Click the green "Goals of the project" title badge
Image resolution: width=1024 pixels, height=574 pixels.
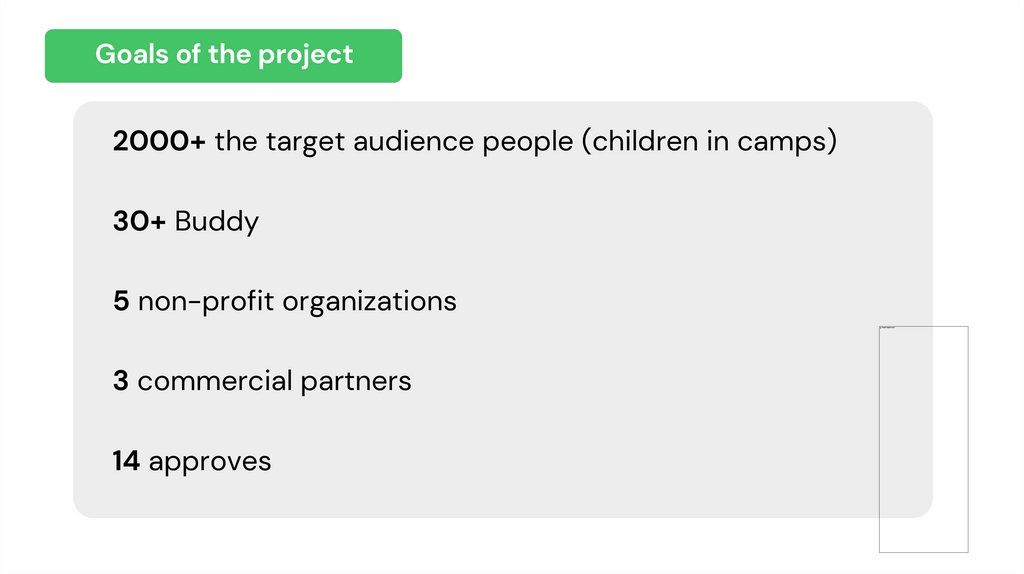223,55
